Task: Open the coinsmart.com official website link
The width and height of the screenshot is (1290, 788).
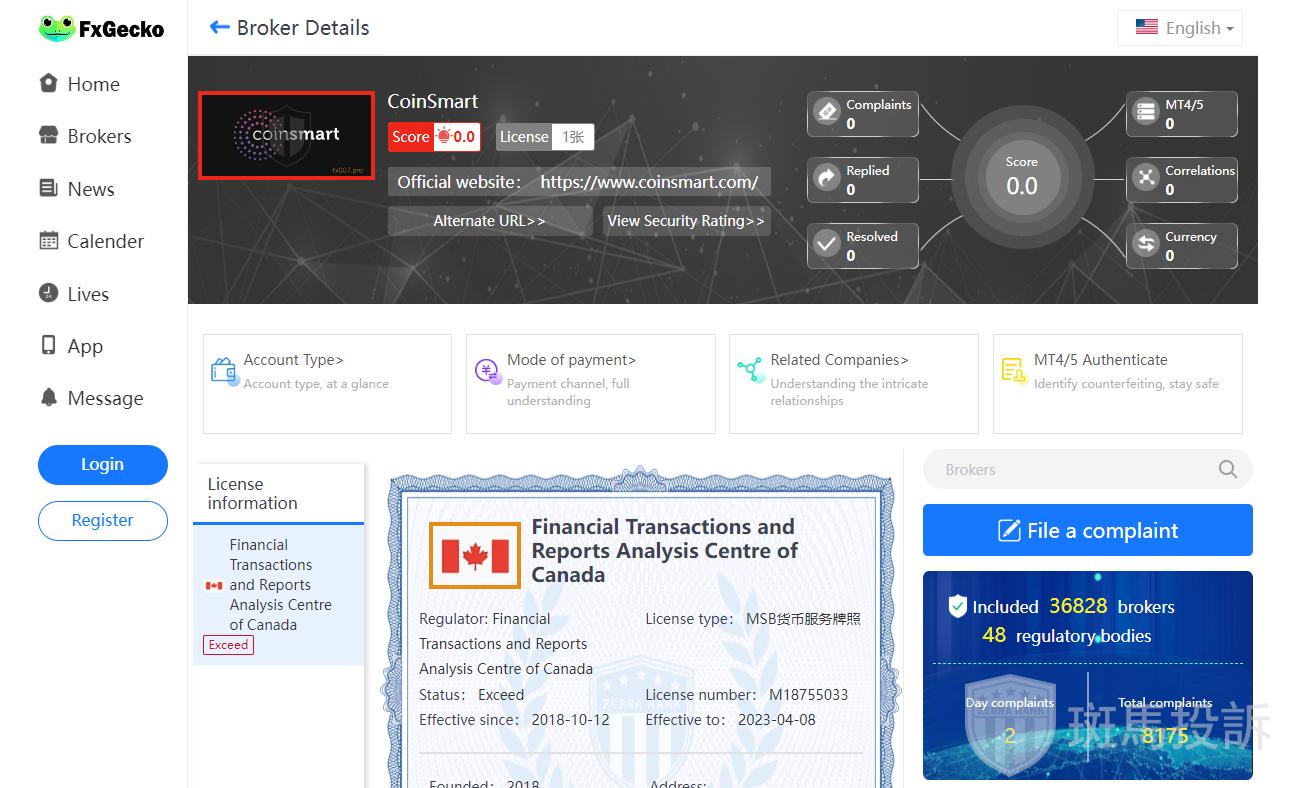Action: (649, 182)
